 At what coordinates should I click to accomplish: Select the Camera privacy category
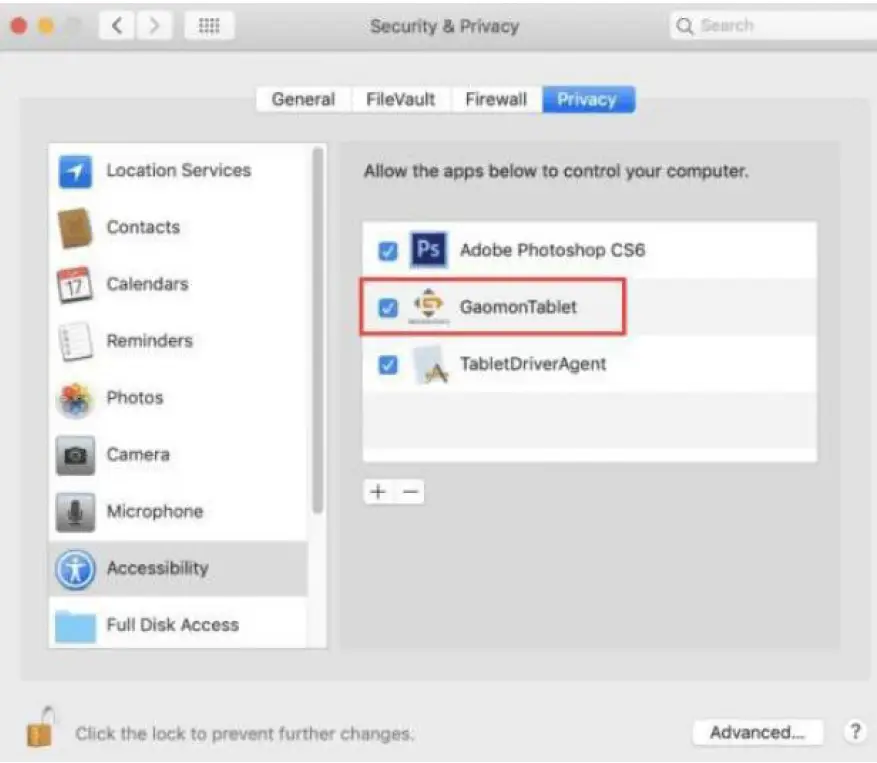point(178,454)
